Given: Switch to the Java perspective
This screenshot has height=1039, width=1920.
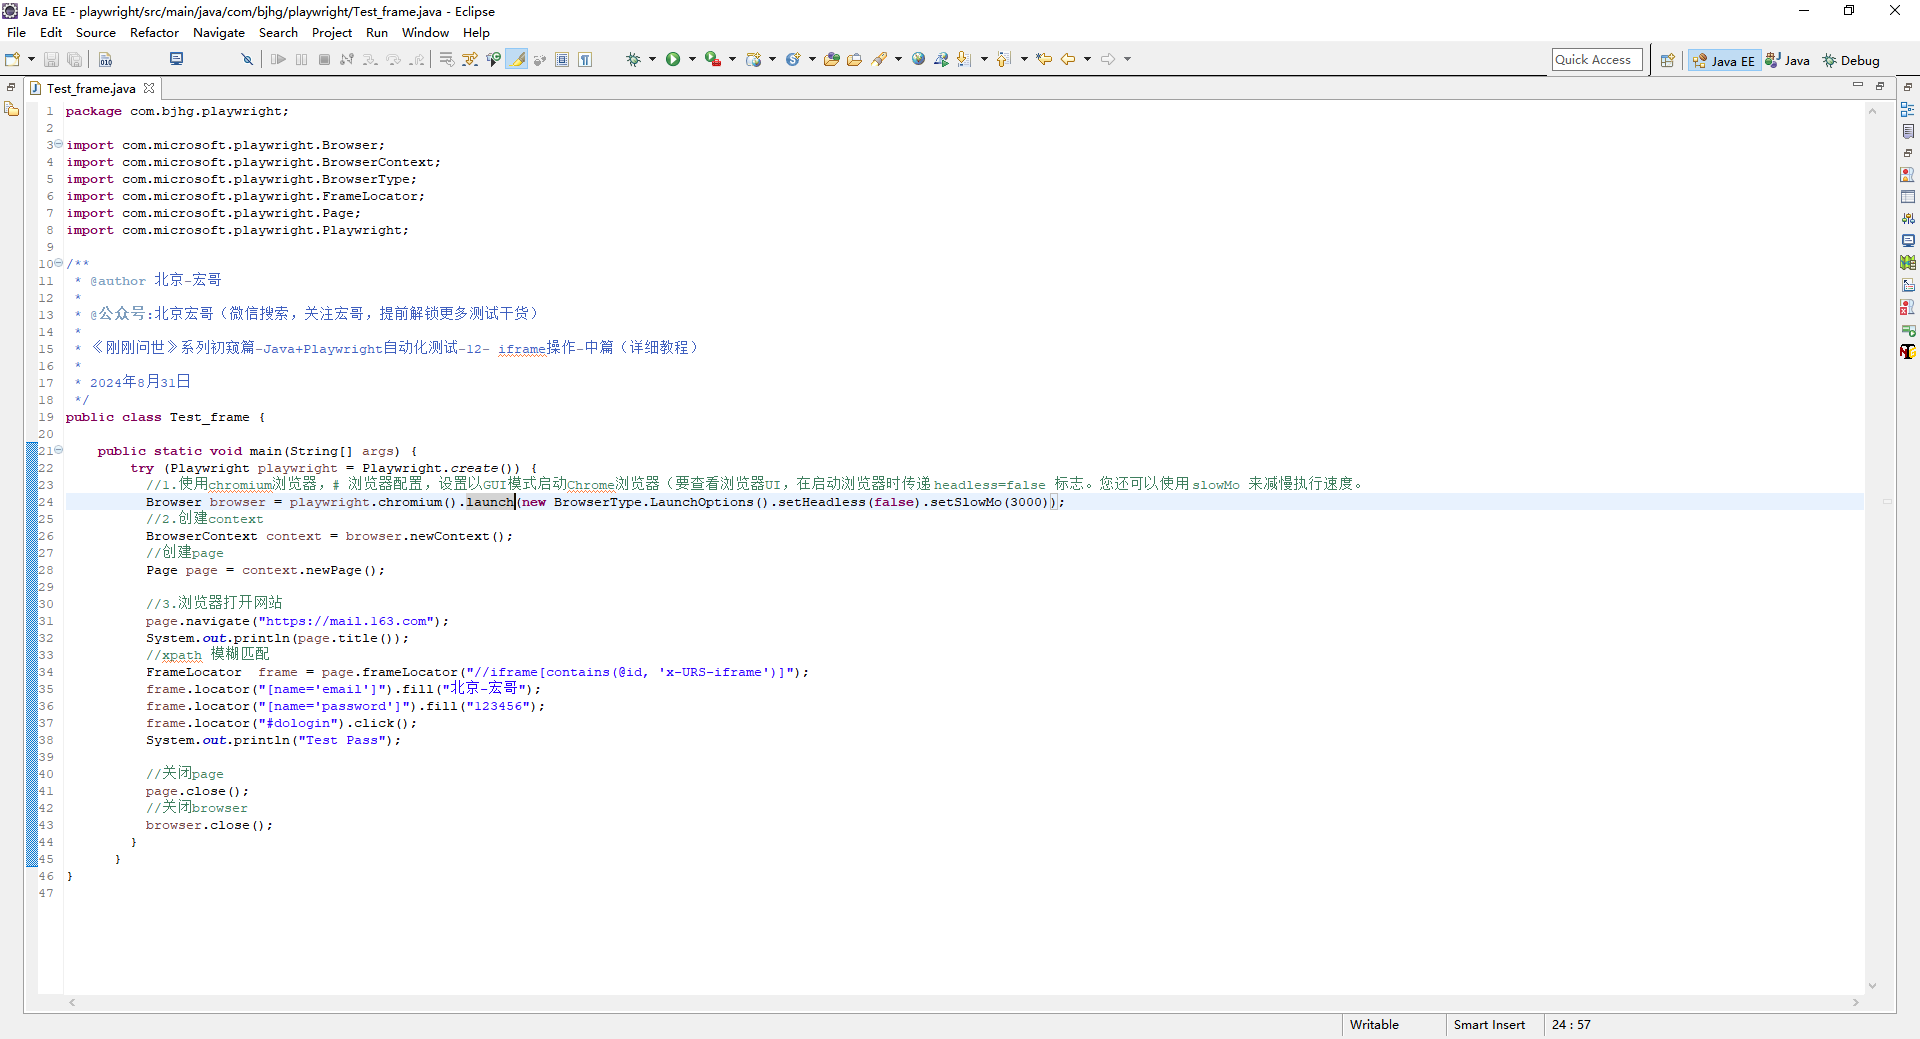Looking at the screenshot, I should 1787,61.
